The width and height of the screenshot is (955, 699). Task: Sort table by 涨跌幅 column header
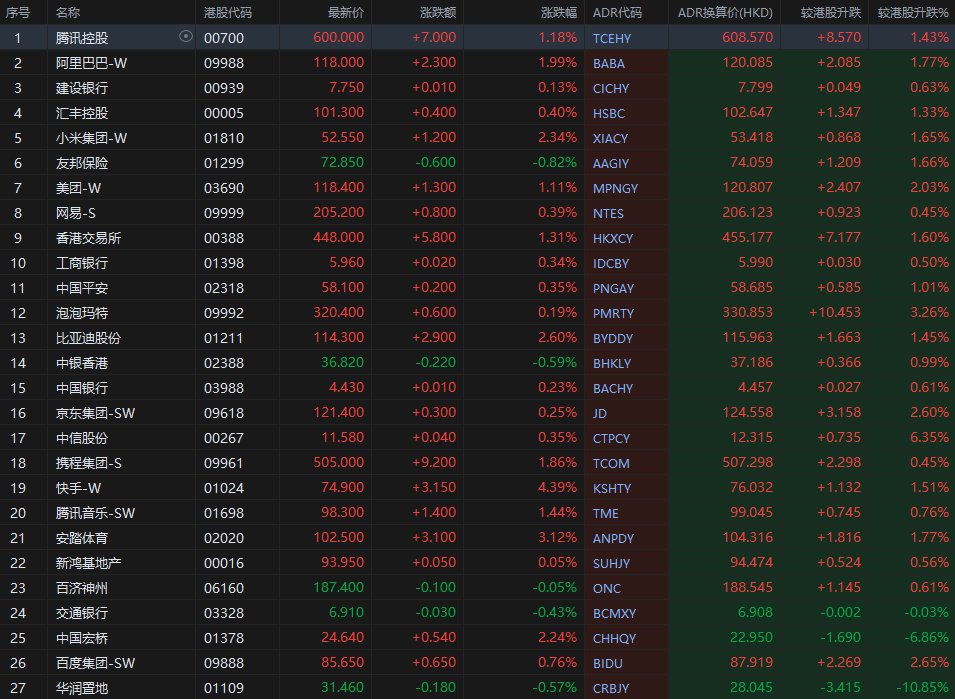(558, 12)
